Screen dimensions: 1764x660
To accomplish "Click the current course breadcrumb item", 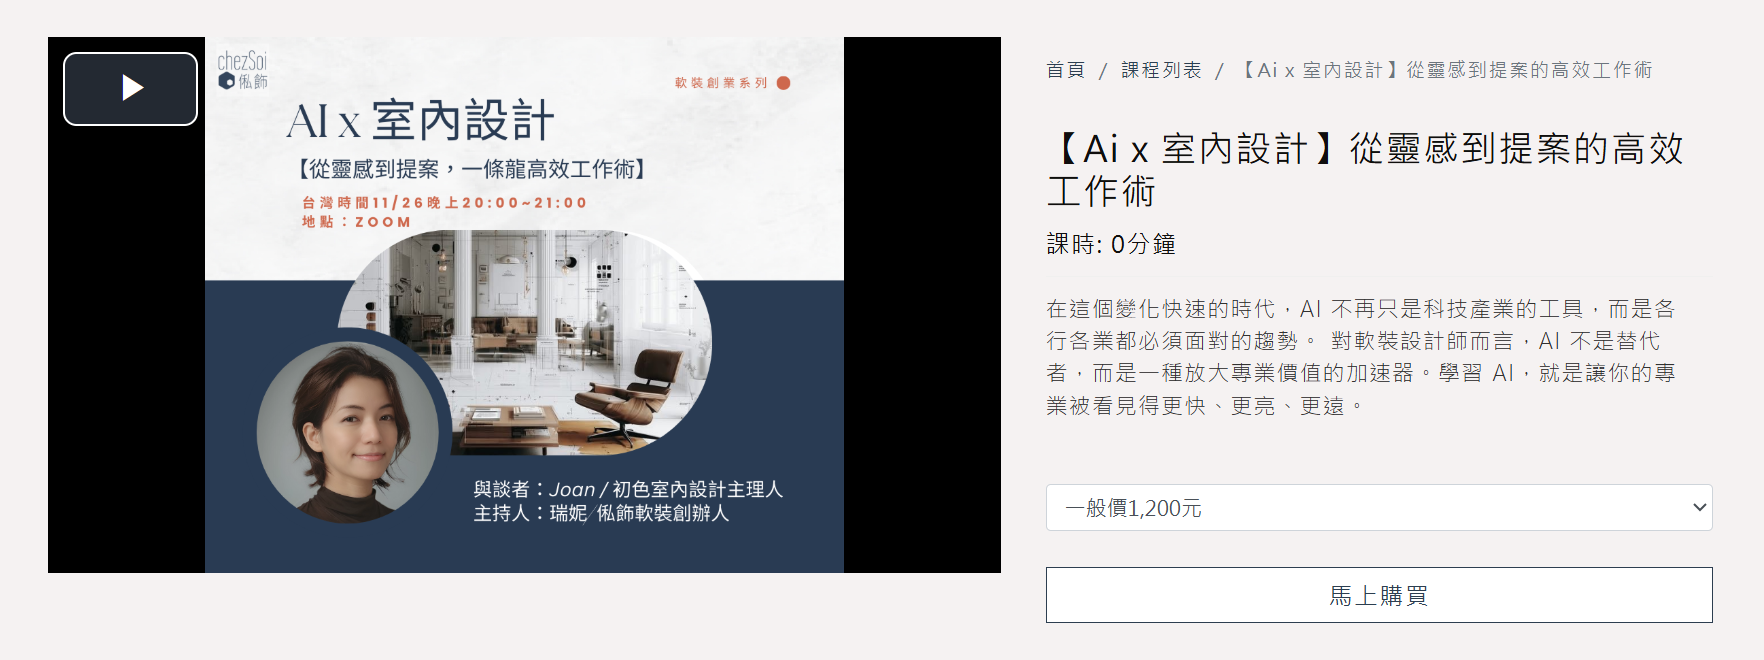I will tap(1445, 70).
